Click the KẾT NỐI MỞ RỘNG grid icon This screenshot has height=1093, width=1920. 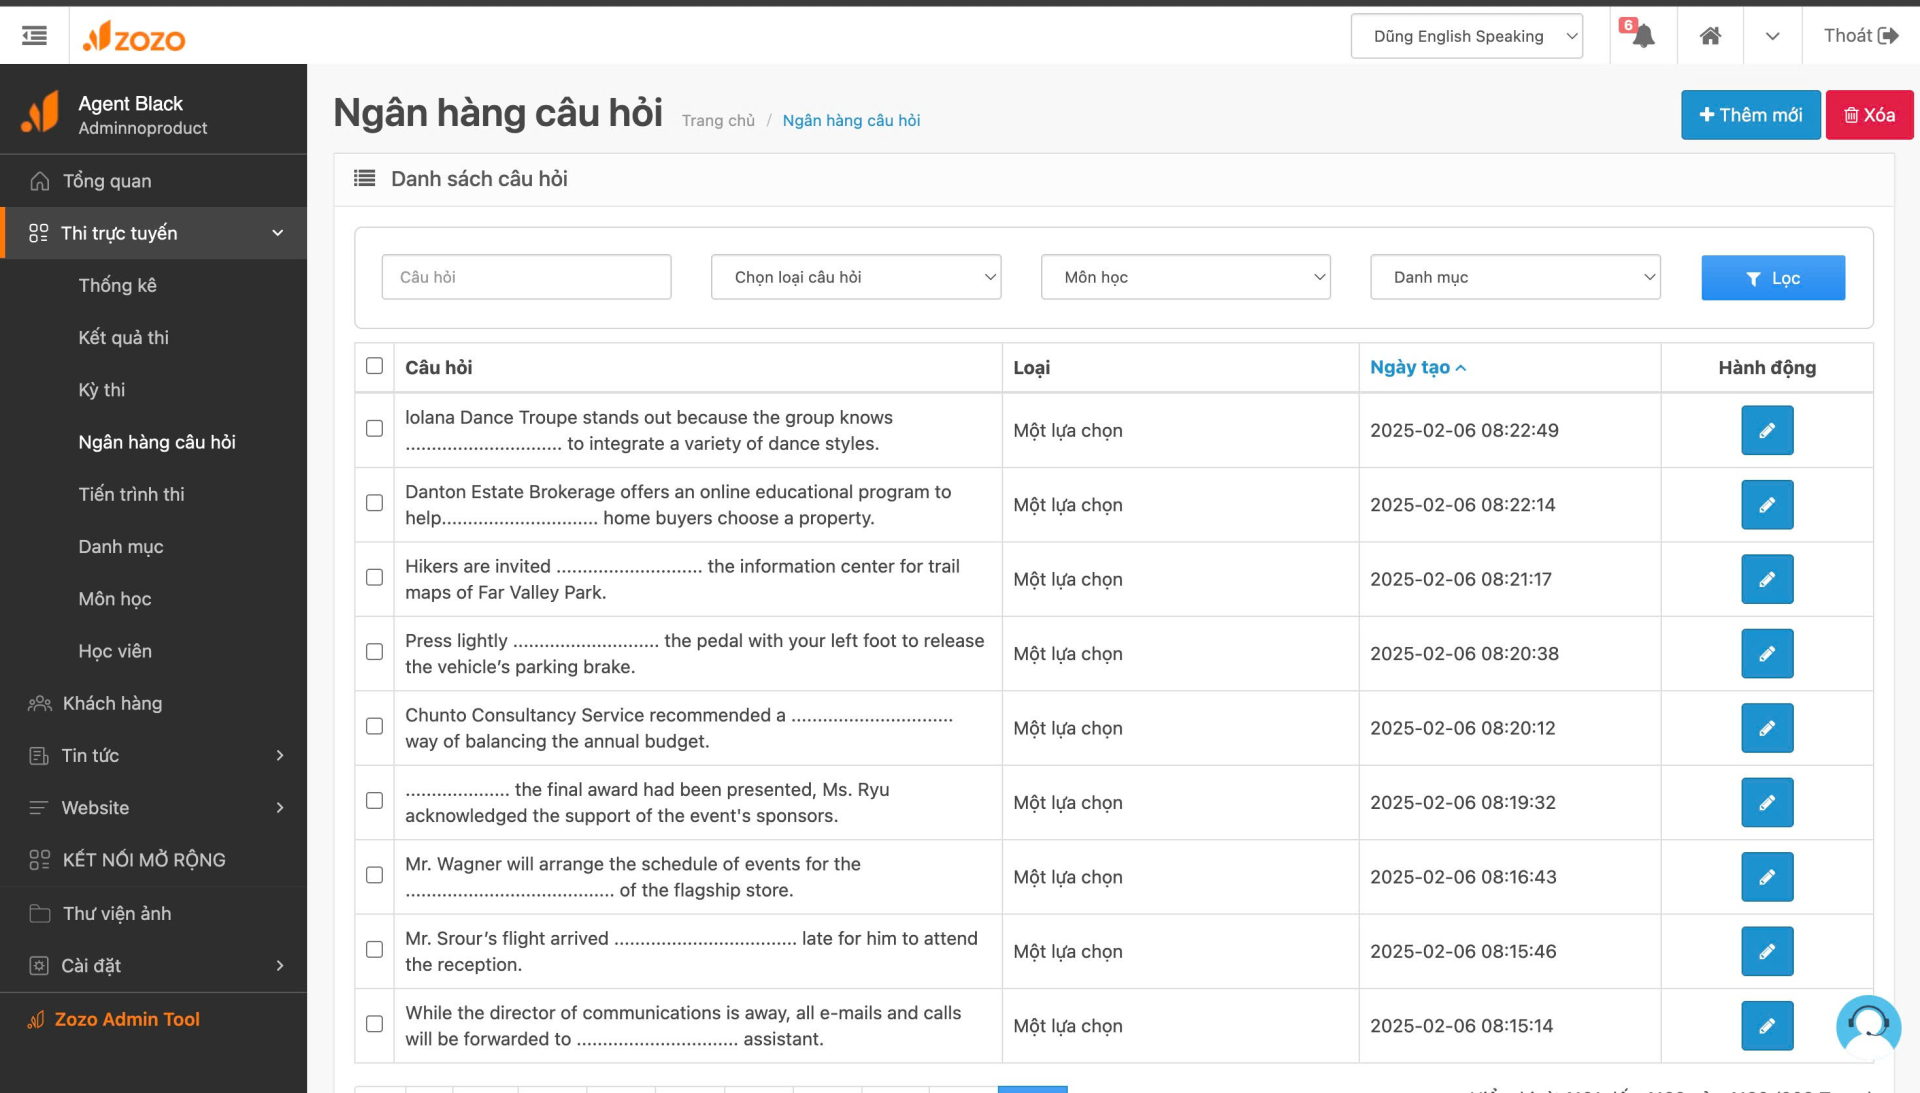39,859
